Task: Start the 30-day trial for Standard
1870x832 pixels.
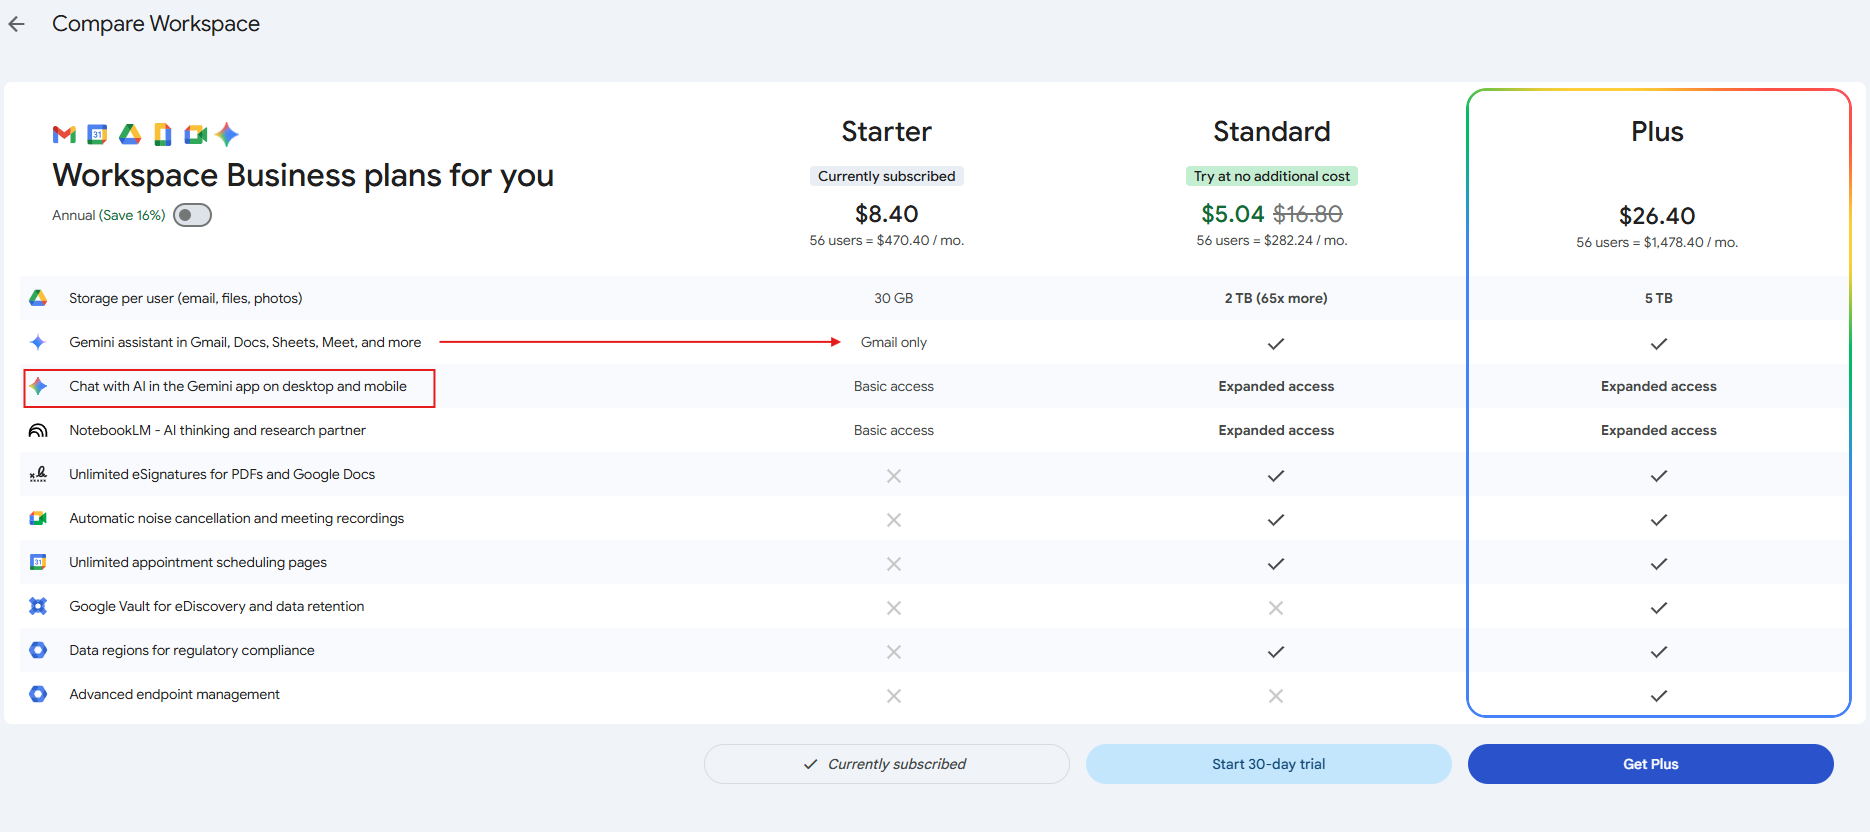Action: 1268,764
